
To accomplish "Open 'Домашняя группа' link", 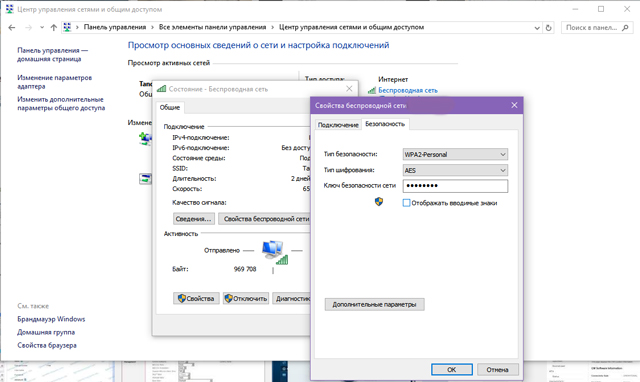I will click(x=46, y=332).
